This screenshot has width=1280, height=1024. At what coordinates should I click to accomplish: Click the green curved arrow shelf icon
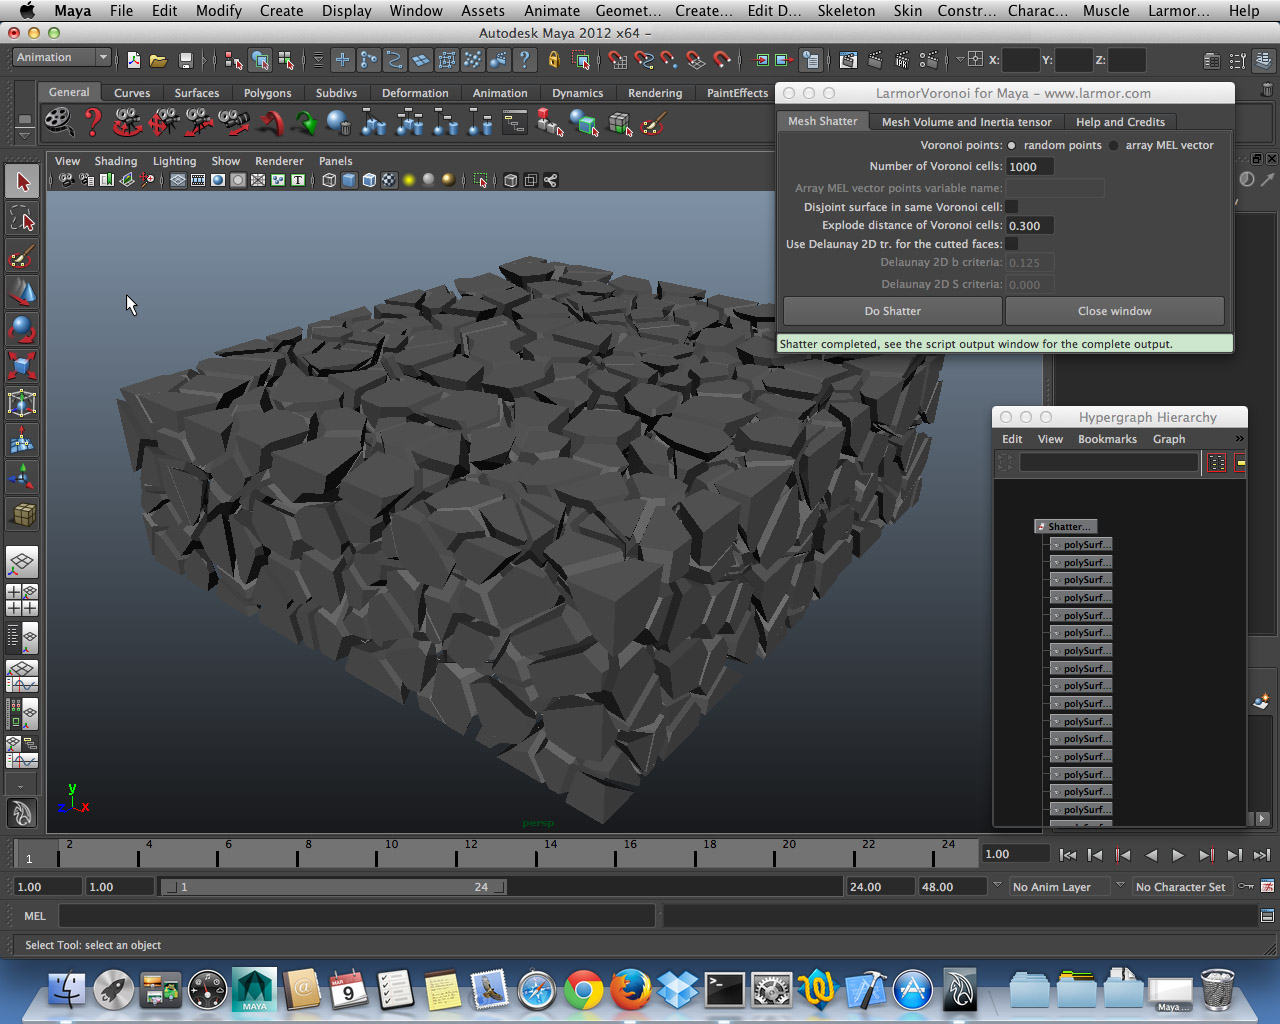click(305, 123)
